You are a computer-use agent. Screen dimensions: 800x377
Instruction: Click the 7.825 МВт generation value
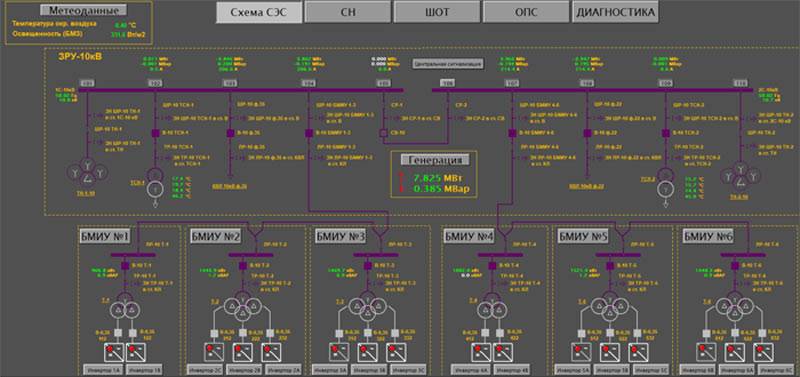click(x=438, y=178)
